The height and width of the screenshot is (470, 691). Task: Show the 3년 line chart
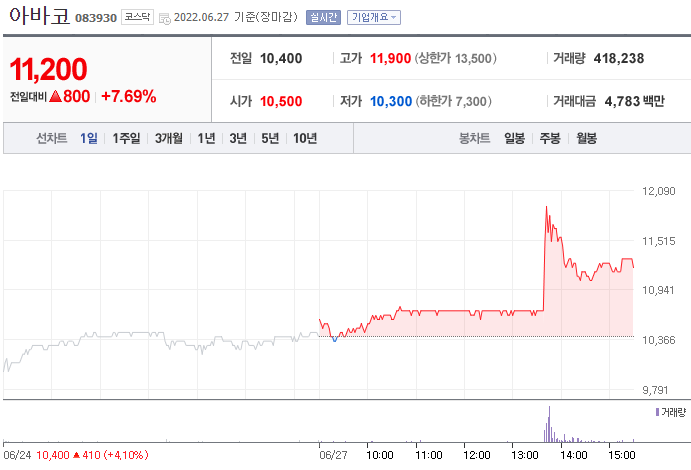click(x=238, y=138)
